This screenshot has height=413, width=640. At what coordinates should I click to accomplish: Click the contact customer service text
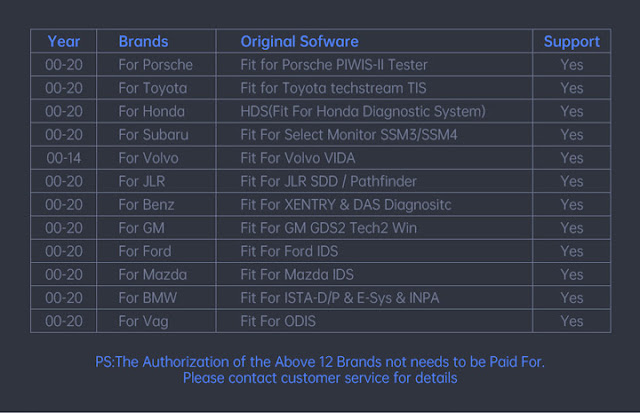(320, 378)
